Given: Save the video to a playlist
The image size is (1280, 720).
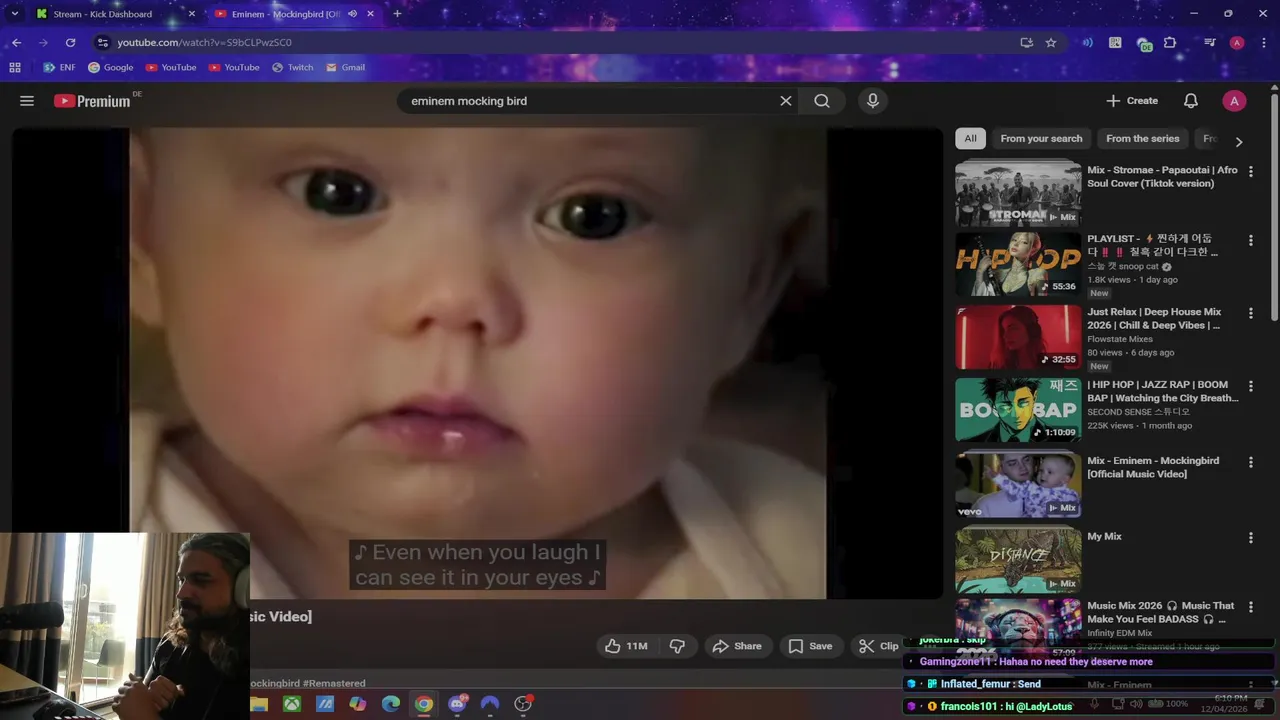Looking at the screenshot, I should tap(810, 646).
